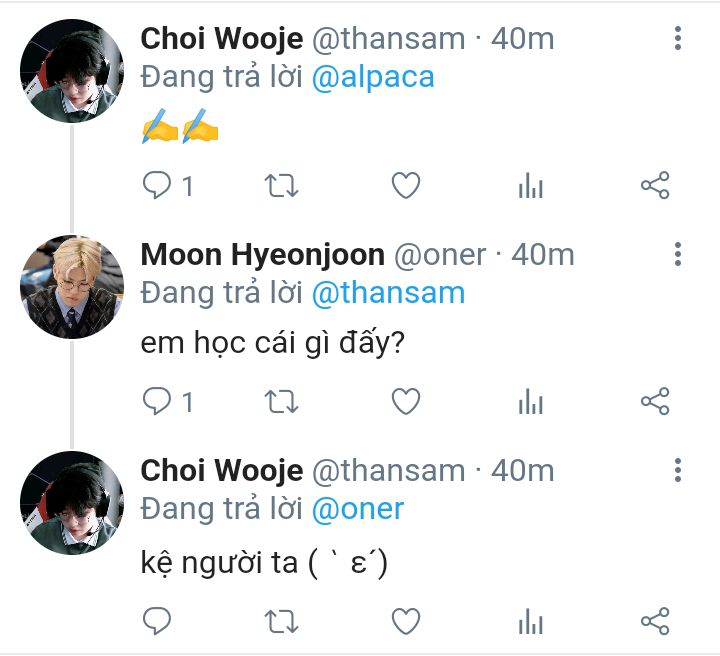Retweet Choi Wooje's writing-hand emoji tweet
Viewport: 720px width, 656px height.
[x=281, y=185]
